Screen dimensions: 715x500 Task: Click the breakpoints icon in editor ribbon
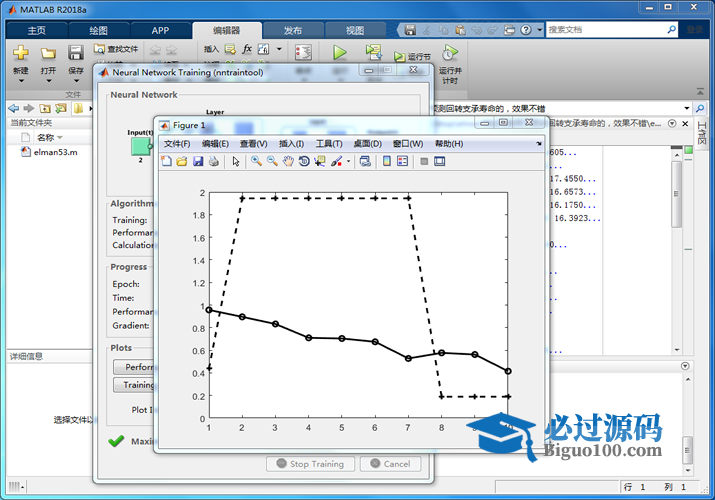tap(303, 52)
